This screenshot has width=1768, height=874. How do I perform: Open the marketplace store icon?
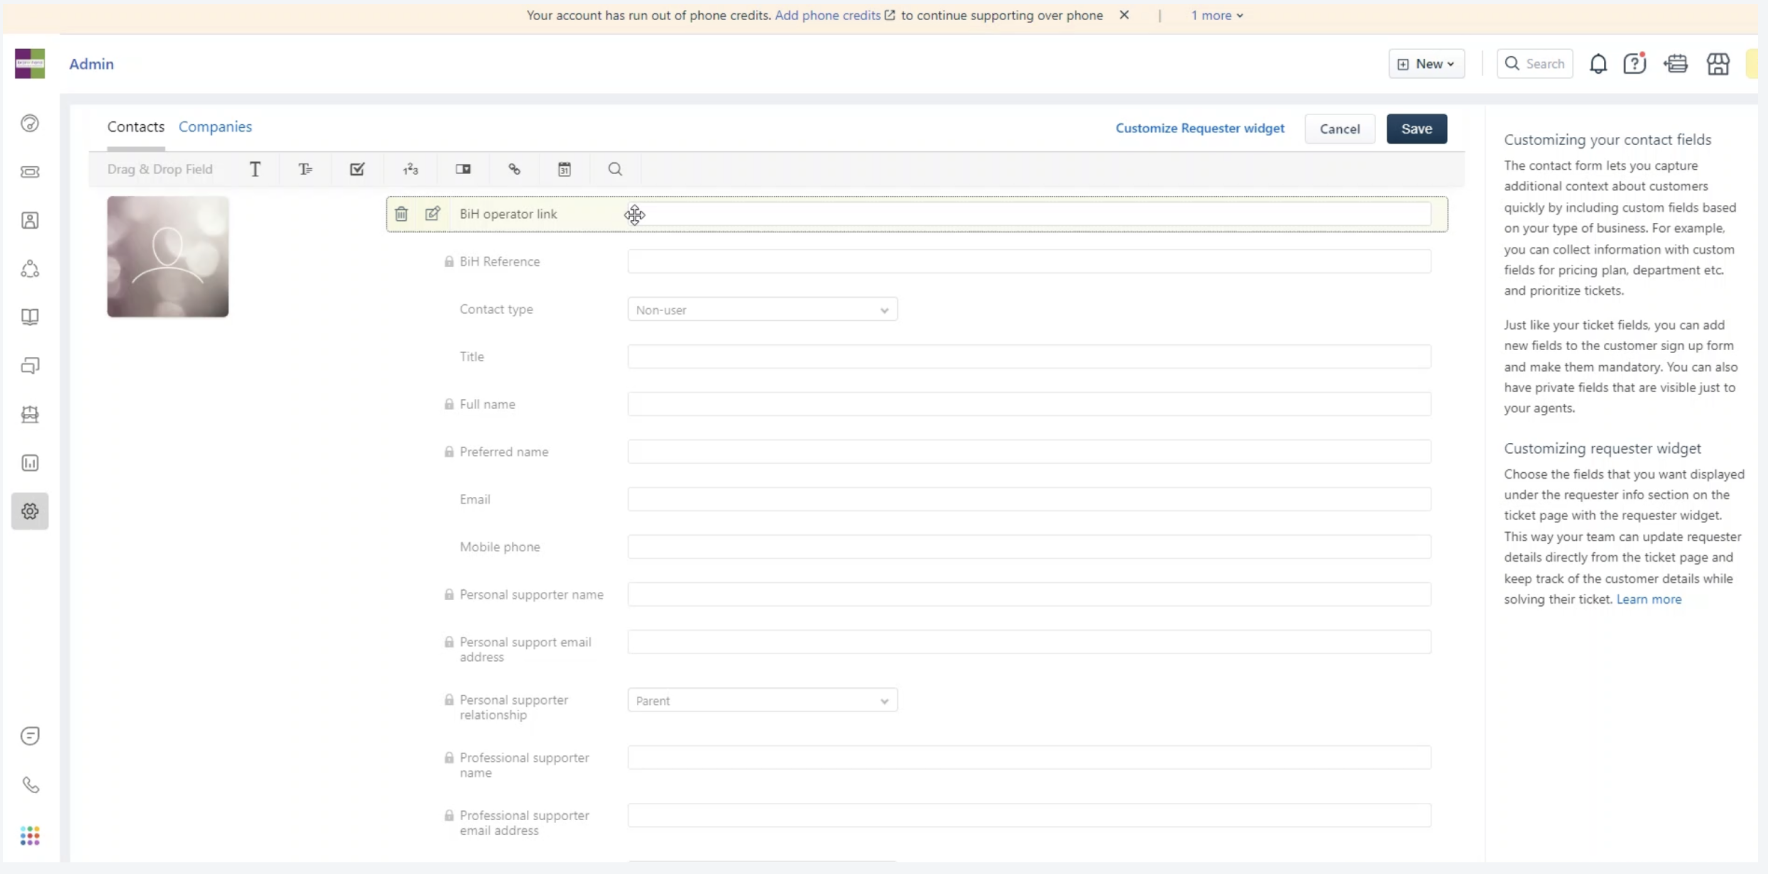tap(1718, 64)
